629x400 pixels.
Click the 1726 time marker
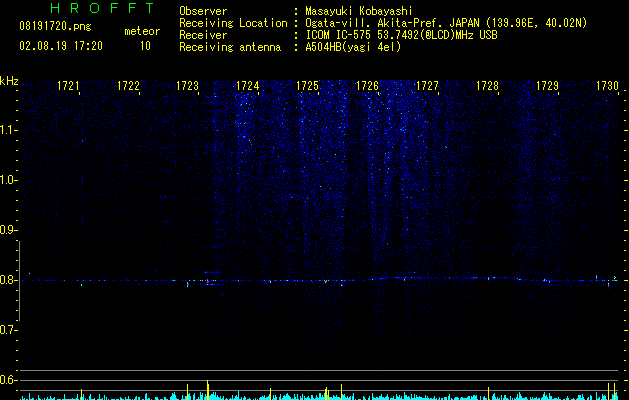(367, 86)
